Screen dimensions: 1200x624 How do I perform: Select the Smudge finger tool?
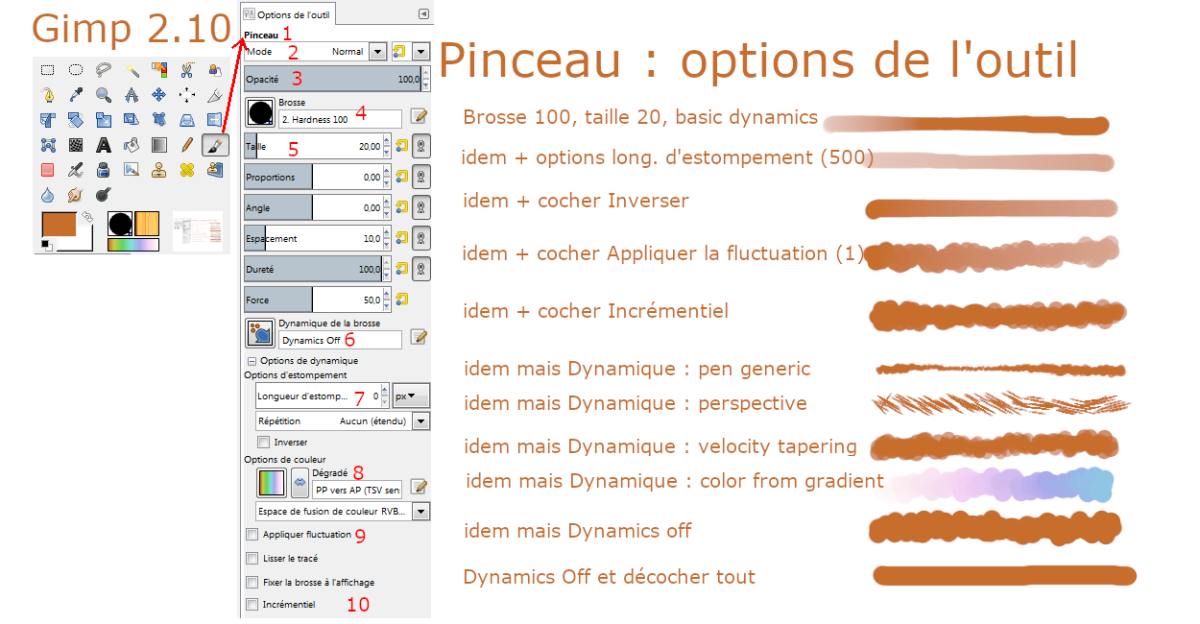[x=75, y=195]
